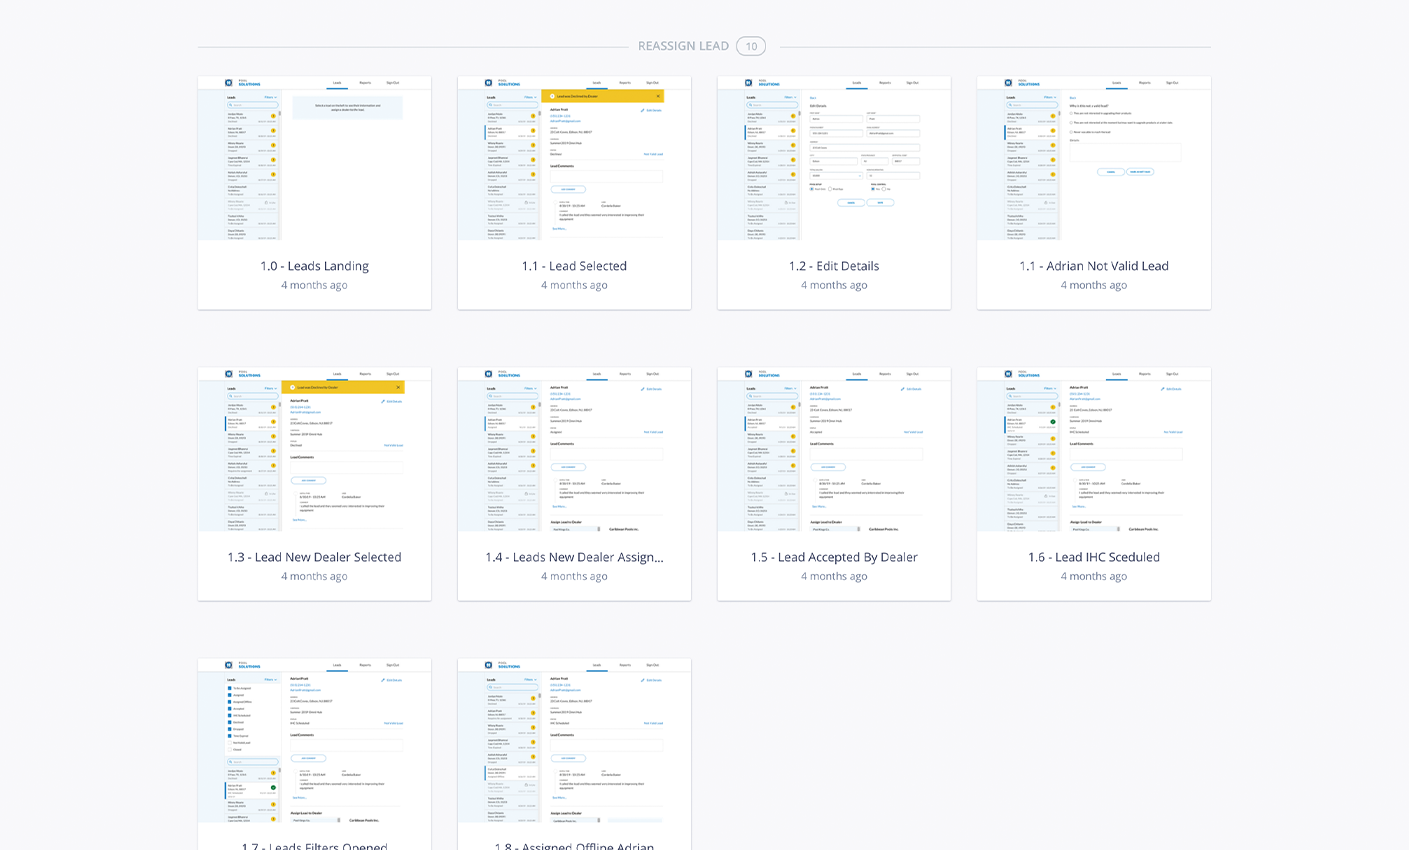Select the "1.2 - Edit Details" title
Viewport: 1409px width, 850px height.
[x=834, y=266]
